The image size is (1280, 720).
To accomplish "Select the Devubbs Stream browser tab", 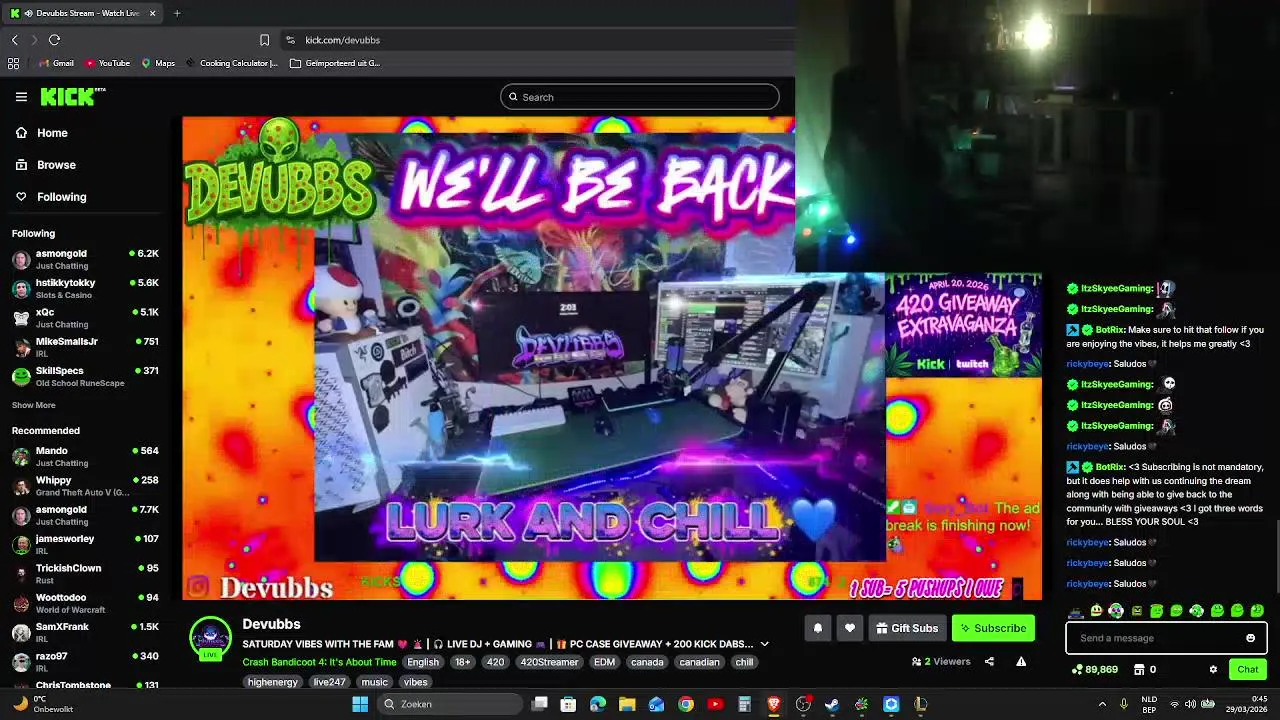I will (x=82, y=13).
